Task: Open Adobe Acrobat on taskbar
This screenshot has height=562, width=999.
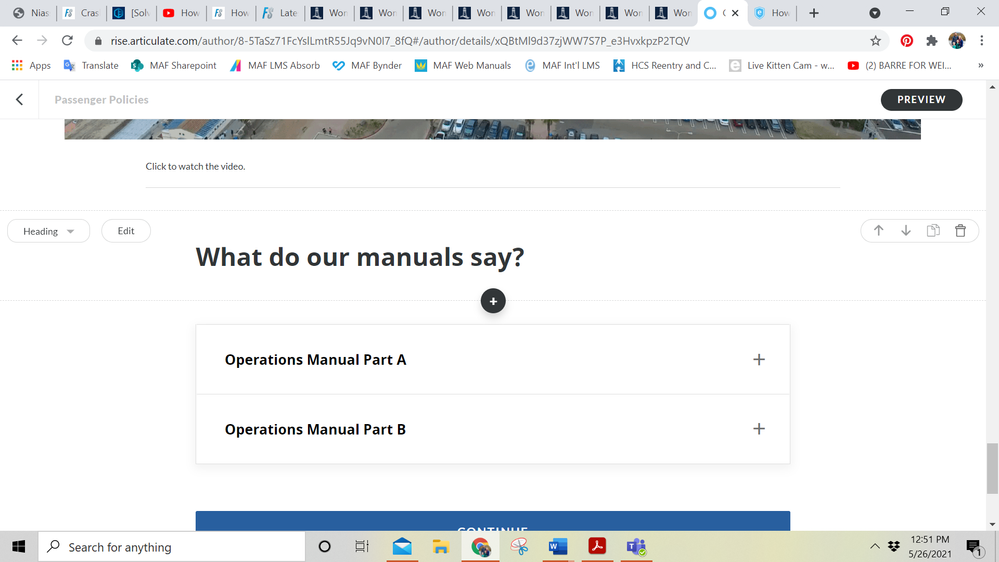Action: (x=597, y=547)
